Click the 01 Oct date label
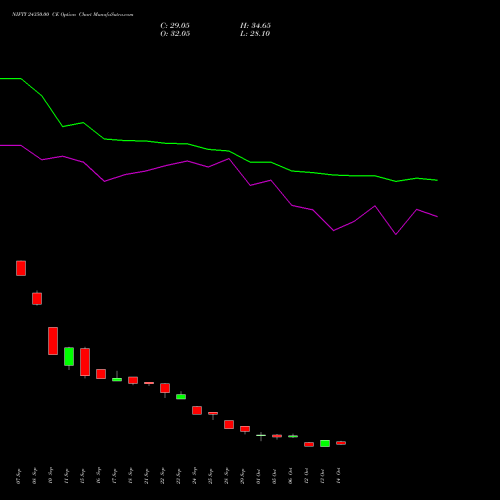The image size is (500, 500). coord(259,476)
